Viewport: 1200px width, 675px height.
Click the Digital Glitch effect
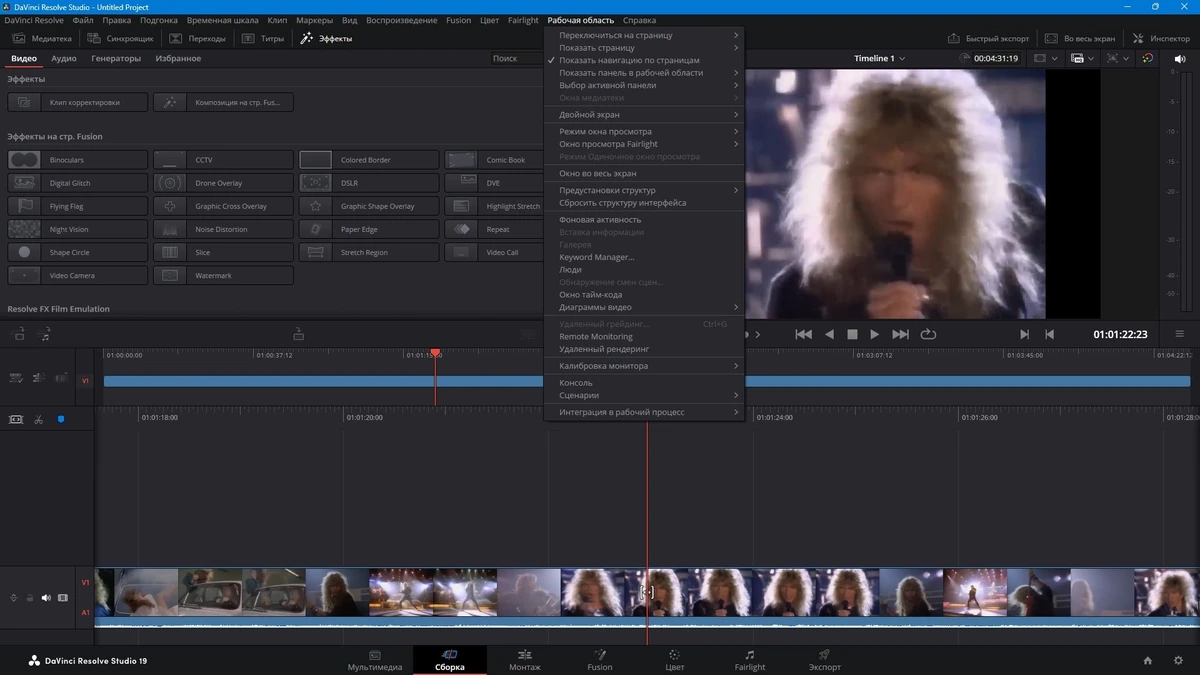77,183
